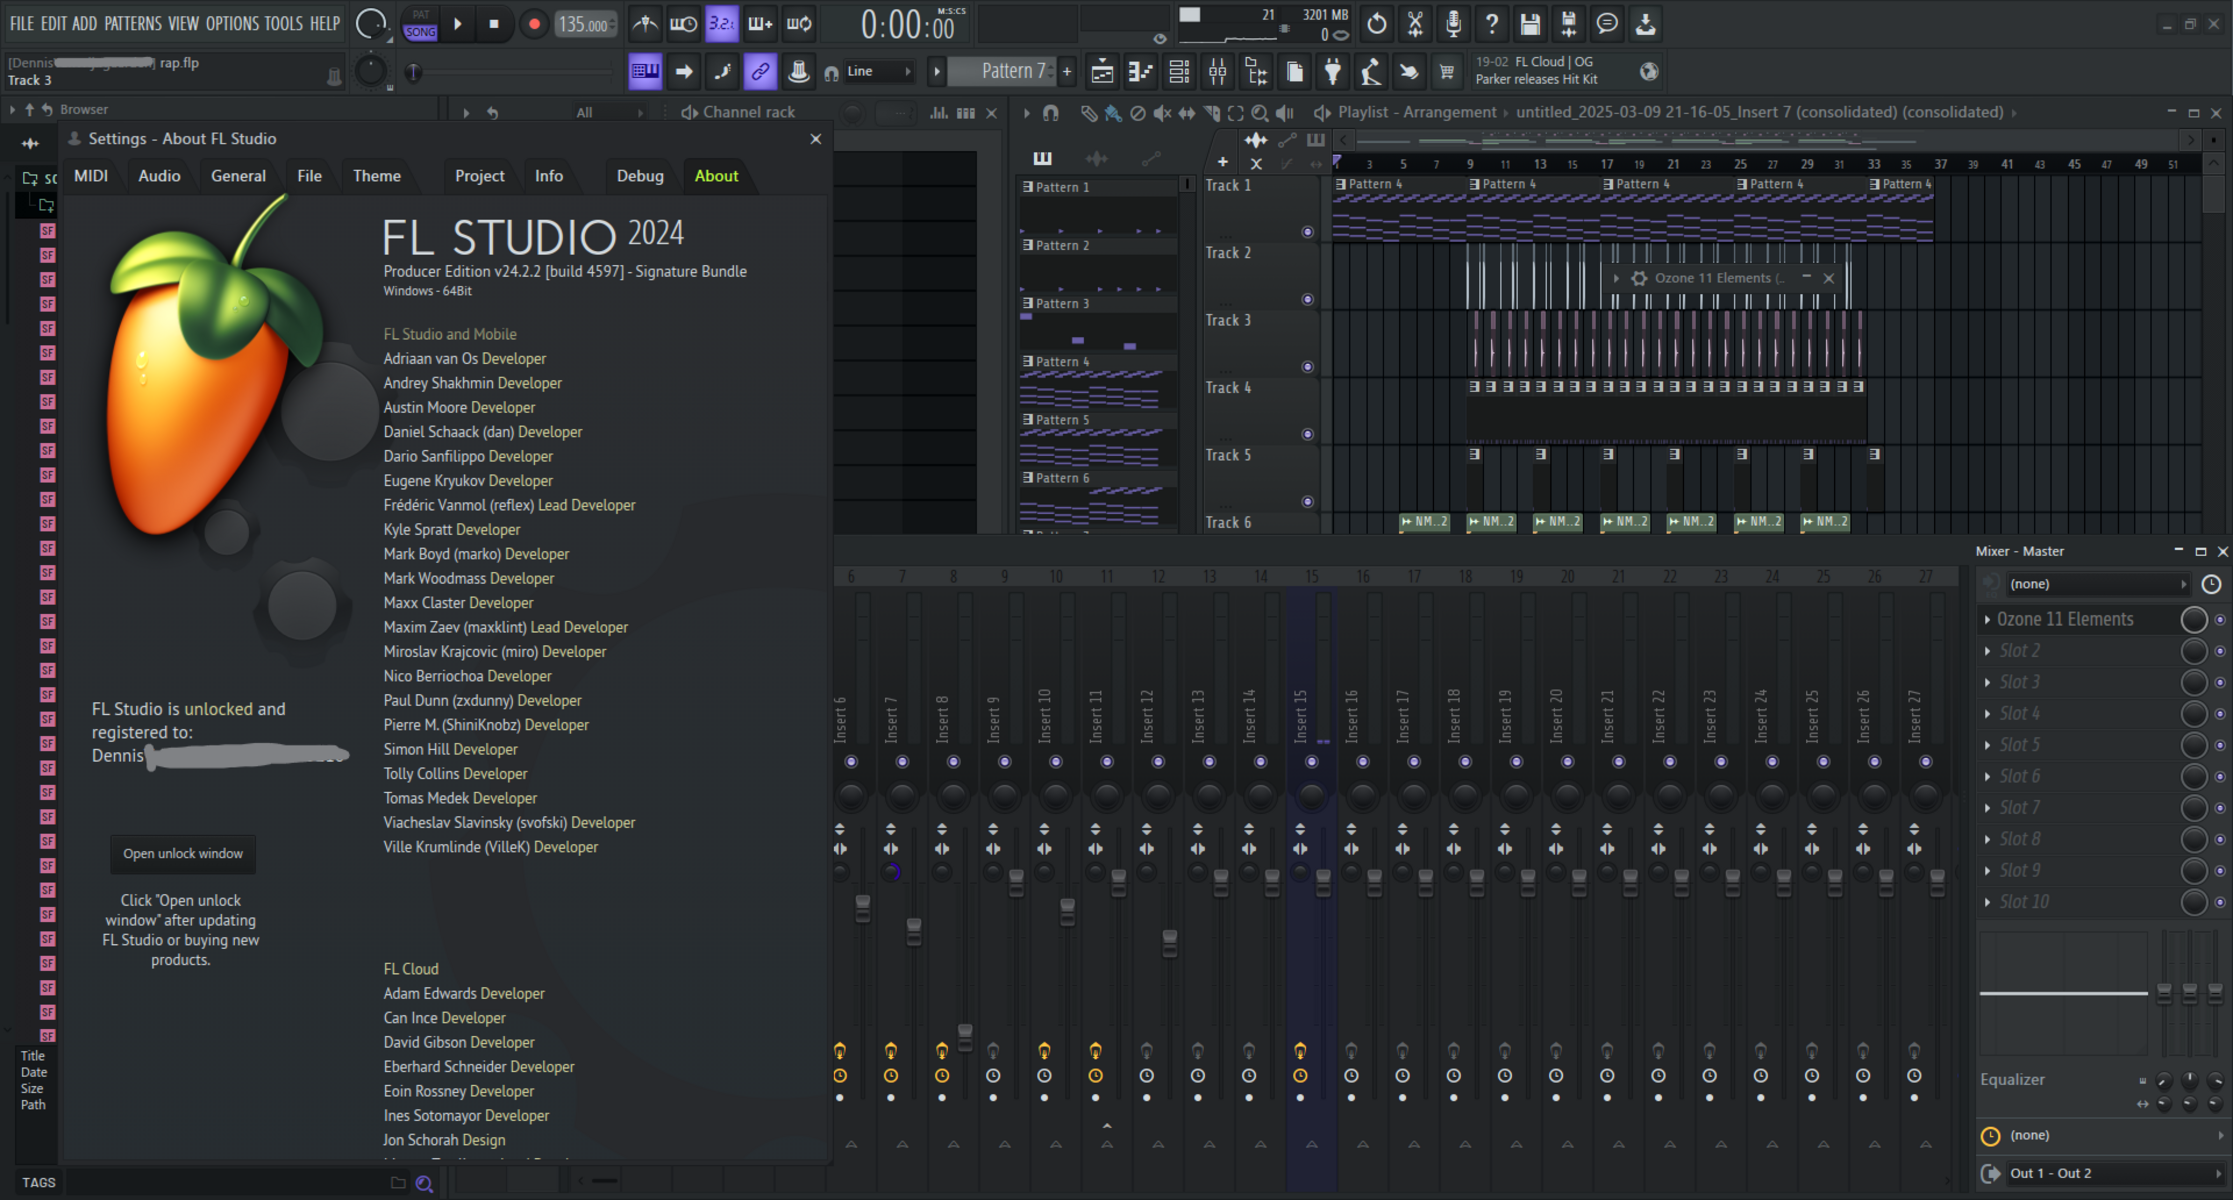This screenshot has width=2233, height=1200.
Task: Select the playlist Draw pencil tool
Action: click(x=1088, y=113)
